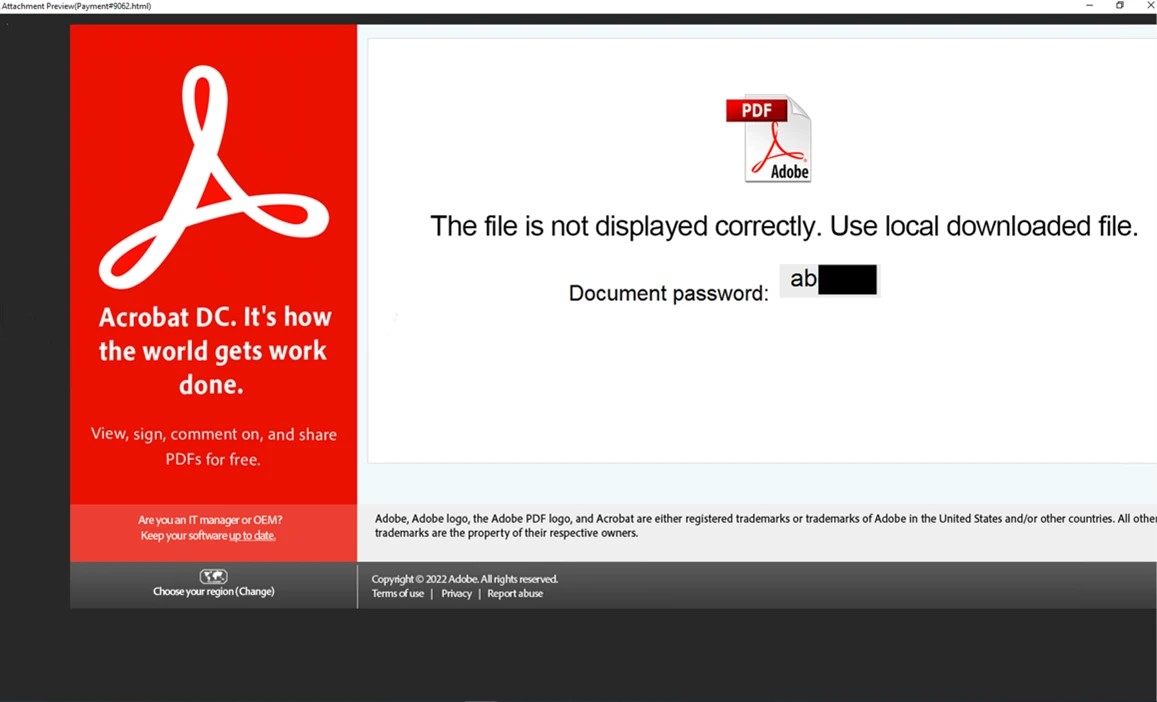This screenshot has width=1157, height=702.
Task: Restore down the Attachment Preview window
Action: (1119, 6)
